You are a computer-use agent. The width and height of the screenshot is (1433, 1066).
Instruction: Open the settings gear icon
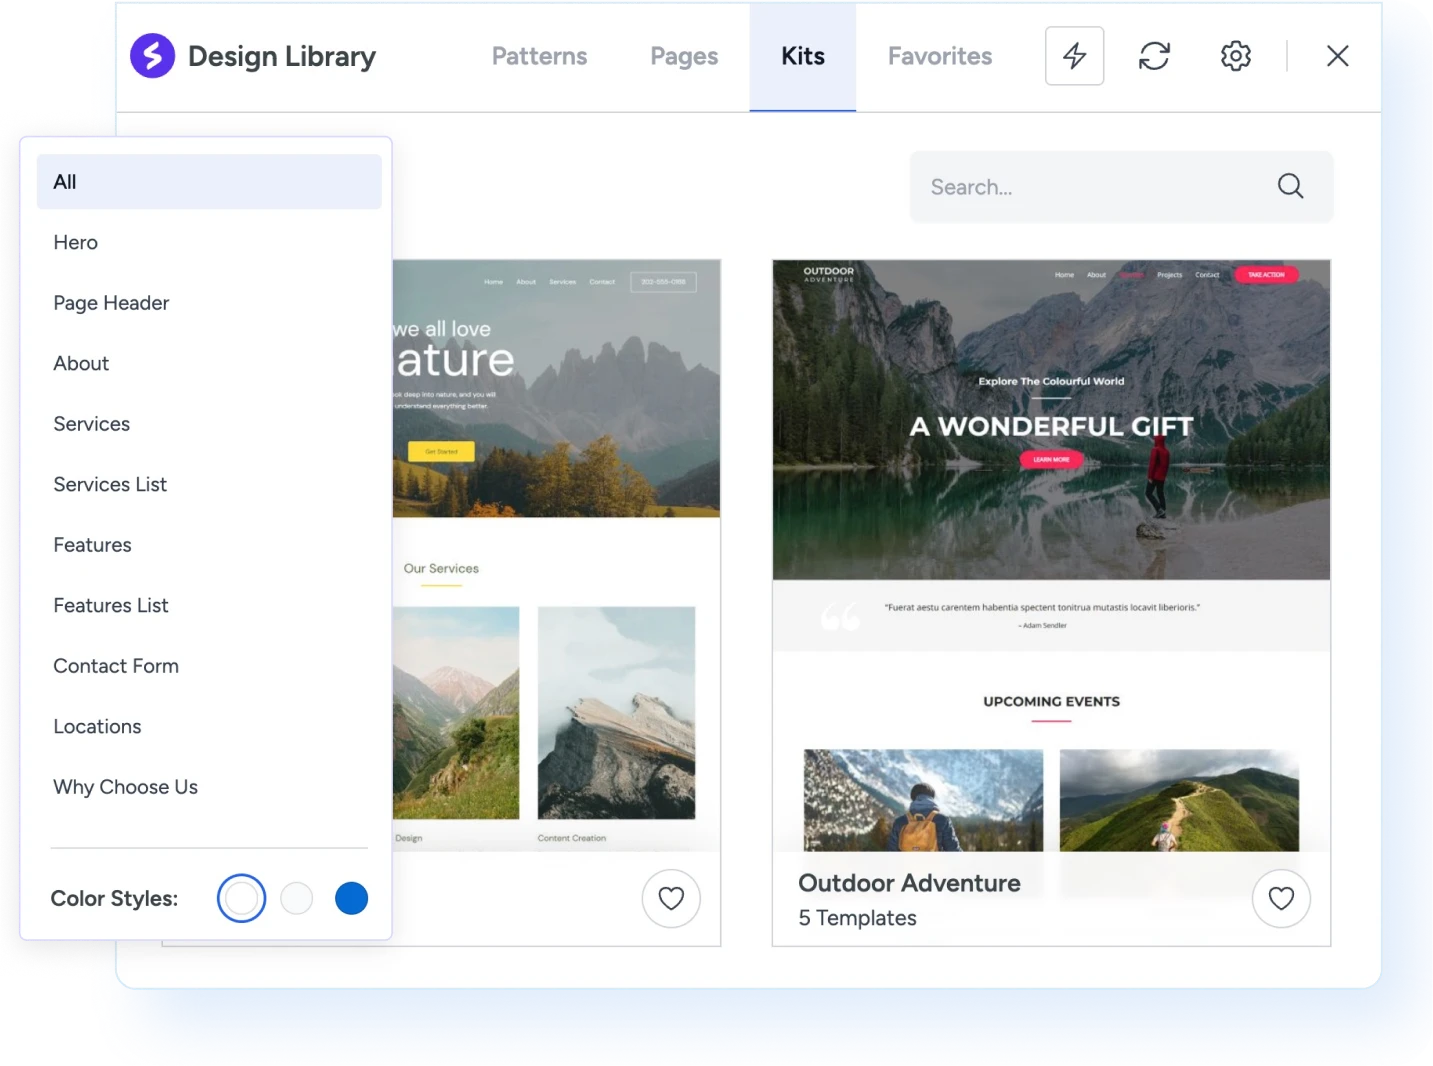(x=1235, y=56)
